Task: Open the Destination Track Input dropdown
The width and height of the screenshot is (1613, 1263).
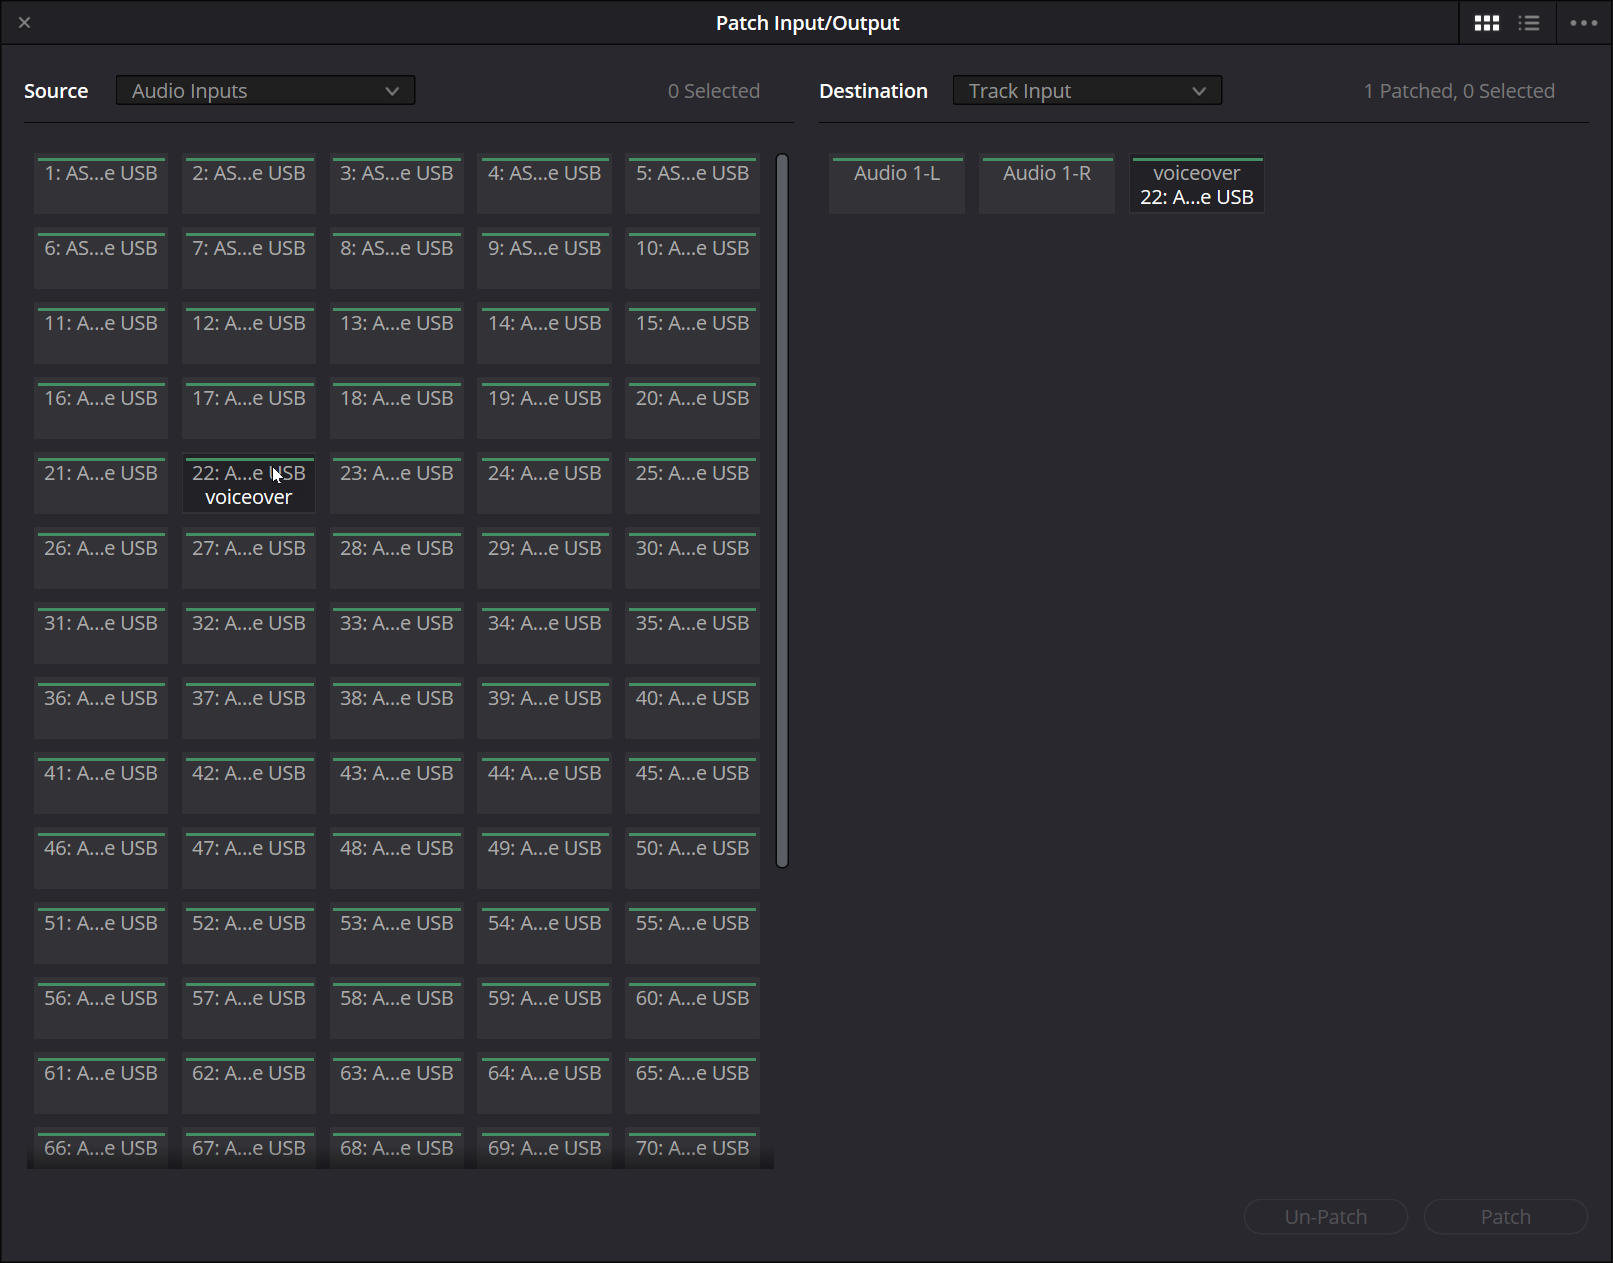Action: (x=1087, y=91)
